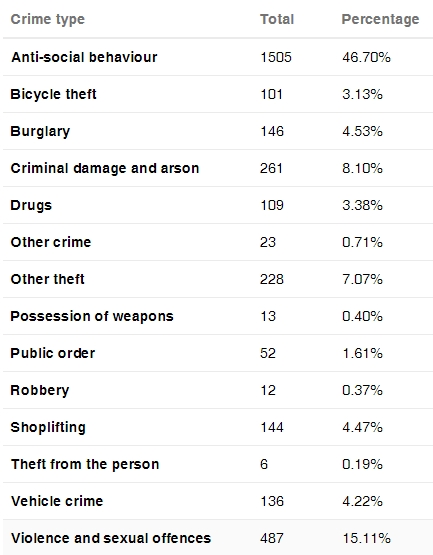The width and height of the screenshot is (433, 555).
Task: Click the 487 total for violence
Action: pyautogui.click(x=272, y=538)
